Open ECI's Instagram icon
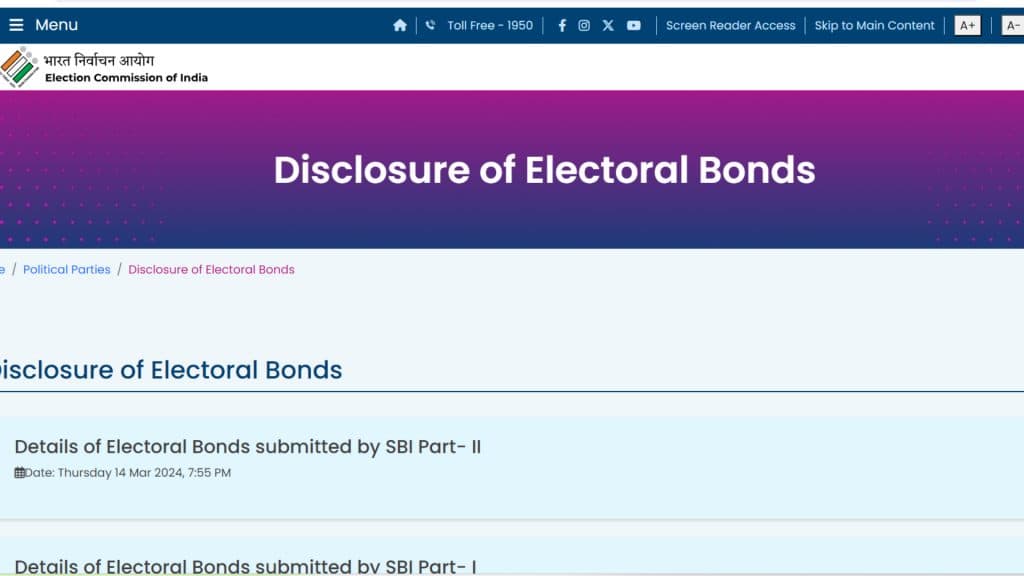Image resolution: width=1024 pixels, height=576 pixels. pos(584,25)
